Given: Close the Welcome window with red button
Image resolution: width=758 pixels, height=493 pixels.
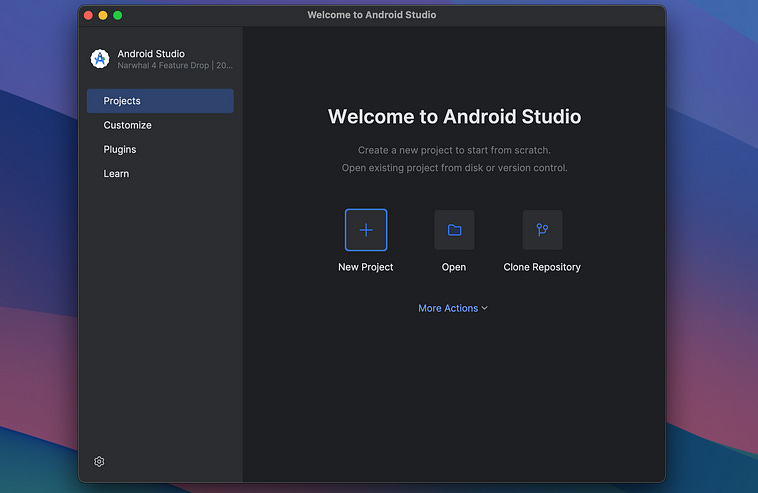Looking at the screenshot, I should coord(88,15).
